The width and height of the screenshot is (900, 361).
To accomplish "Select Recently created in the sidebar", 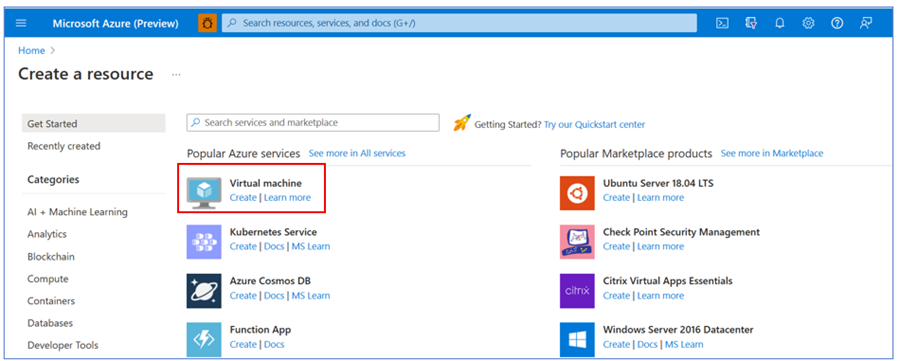I will coord(64,146).
